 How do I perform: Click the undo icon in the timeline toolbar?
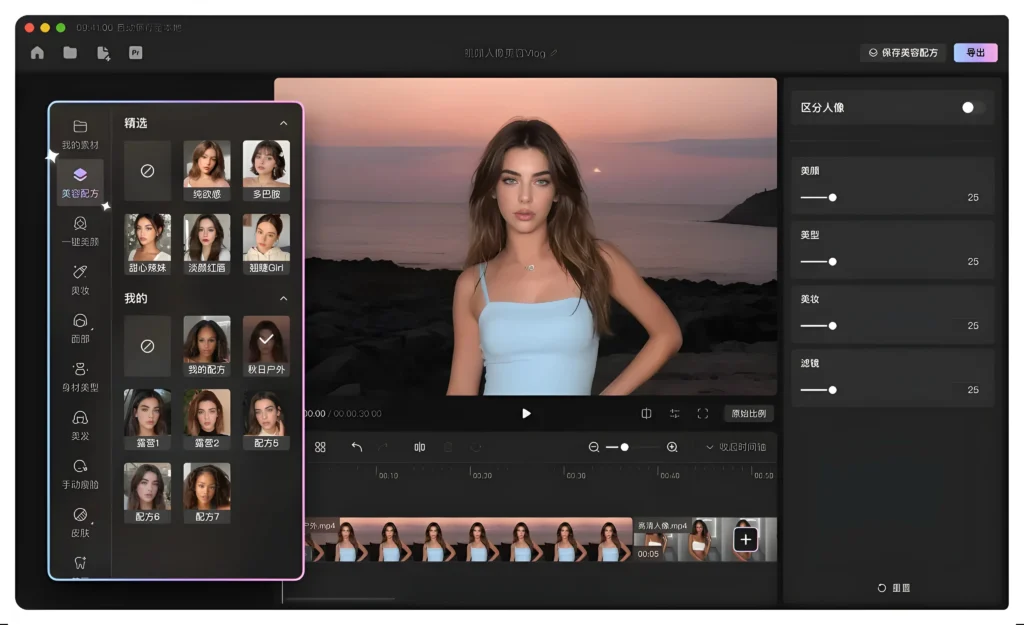(x=357, y=447)
